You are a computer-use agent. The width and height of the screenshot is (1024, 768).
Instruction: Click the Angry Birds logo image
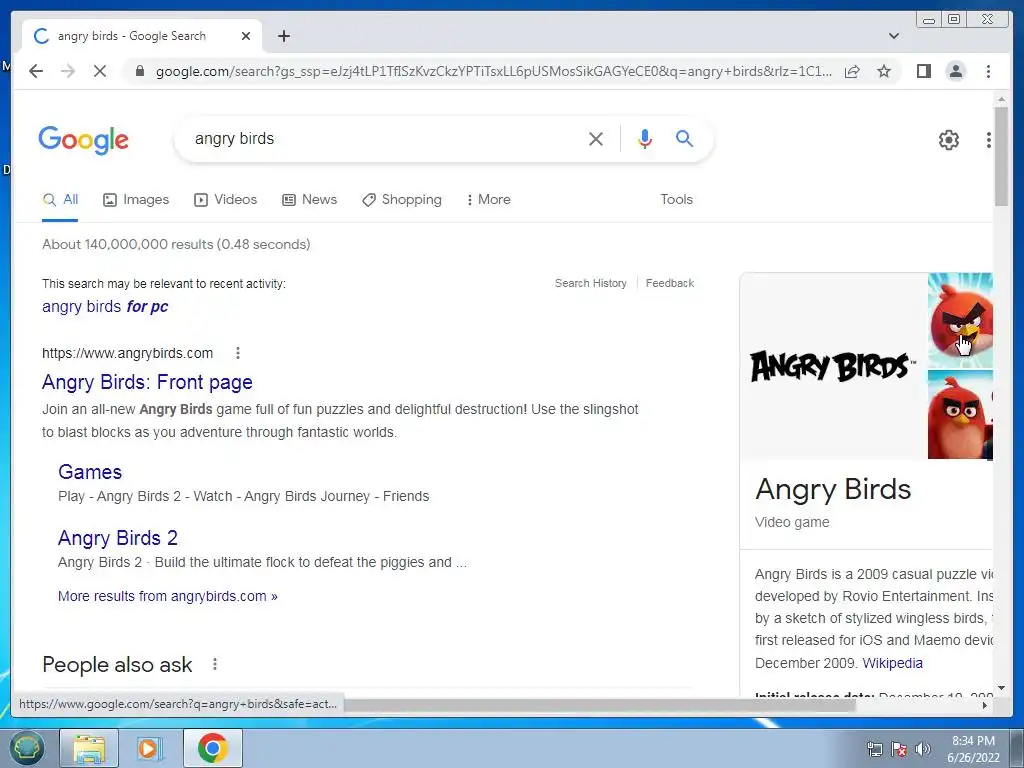[833, 366]
